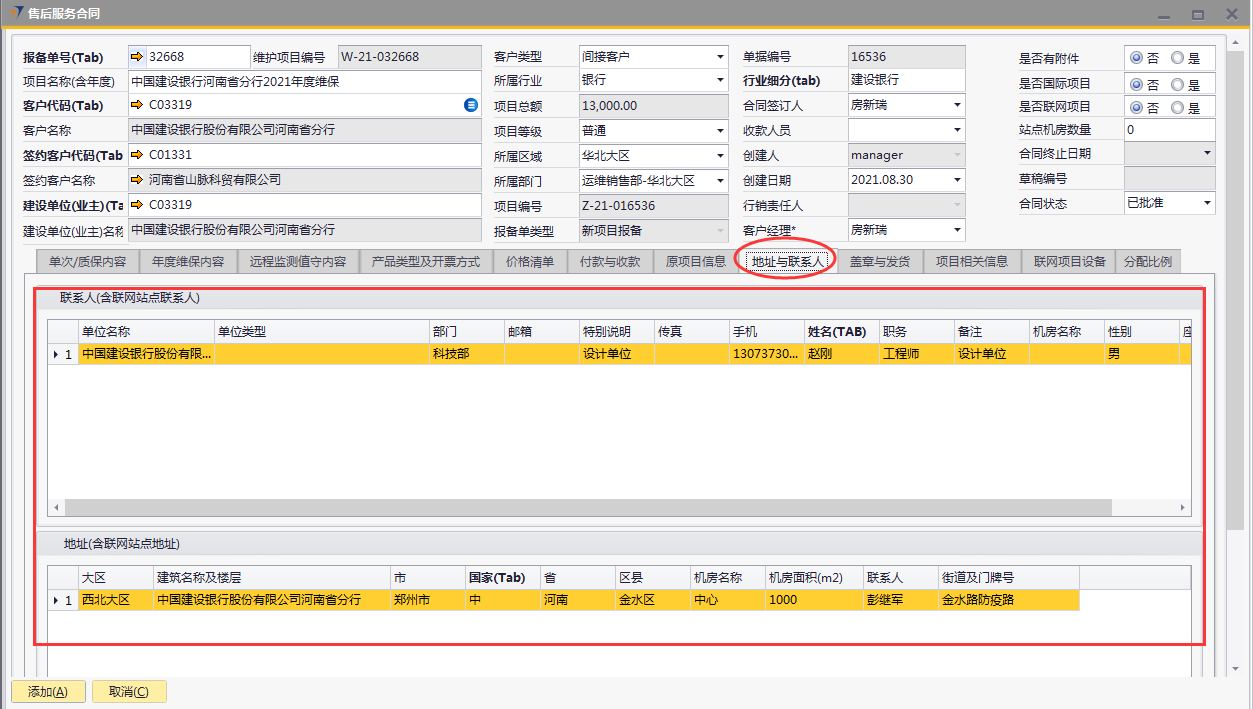Click the link arrow beside 报备单号 32668
The height and width of the screenshot is (709, 1253).
(138, 57)
